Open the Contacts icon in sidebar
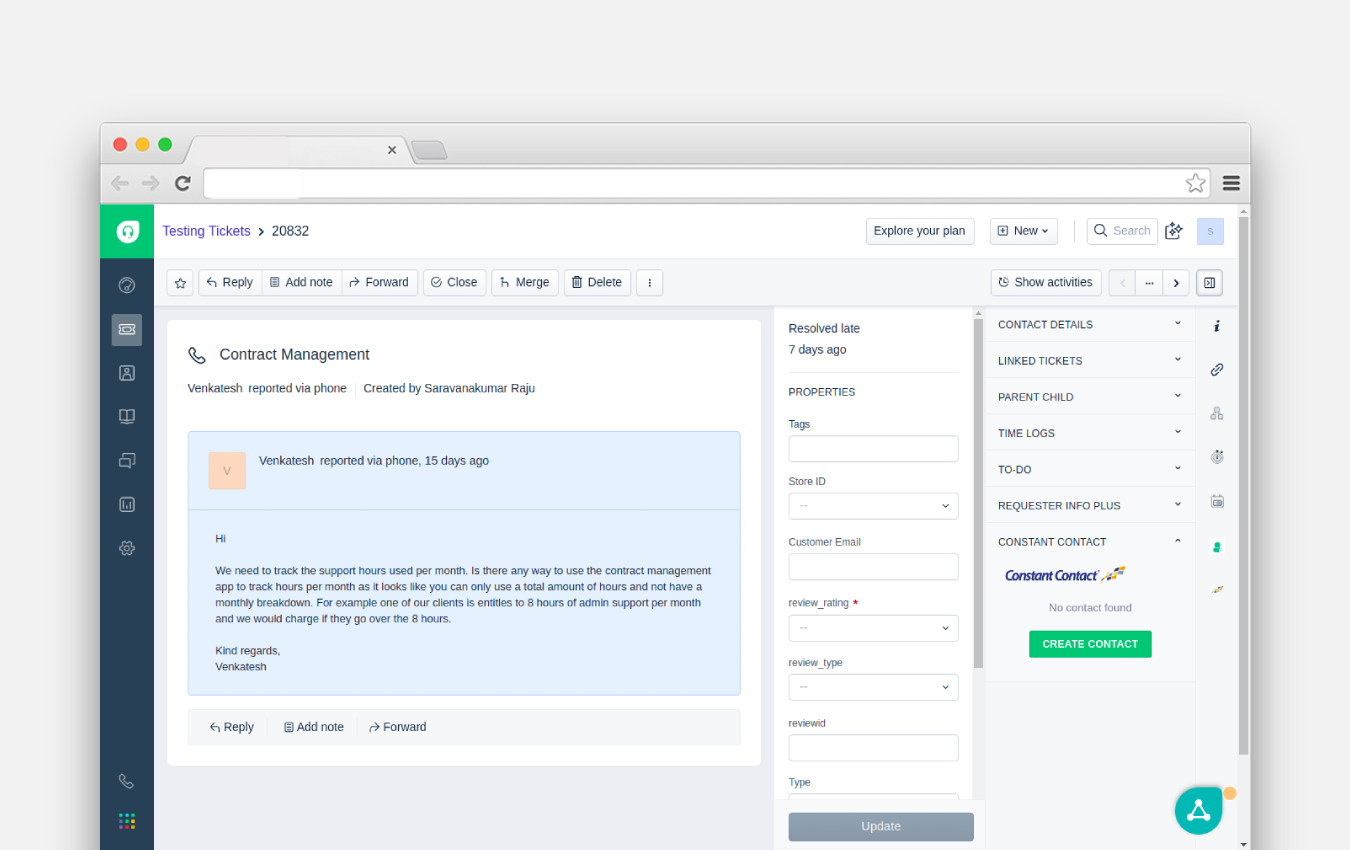Screen dimensions: 1350x850 click(x=127, y=373)
